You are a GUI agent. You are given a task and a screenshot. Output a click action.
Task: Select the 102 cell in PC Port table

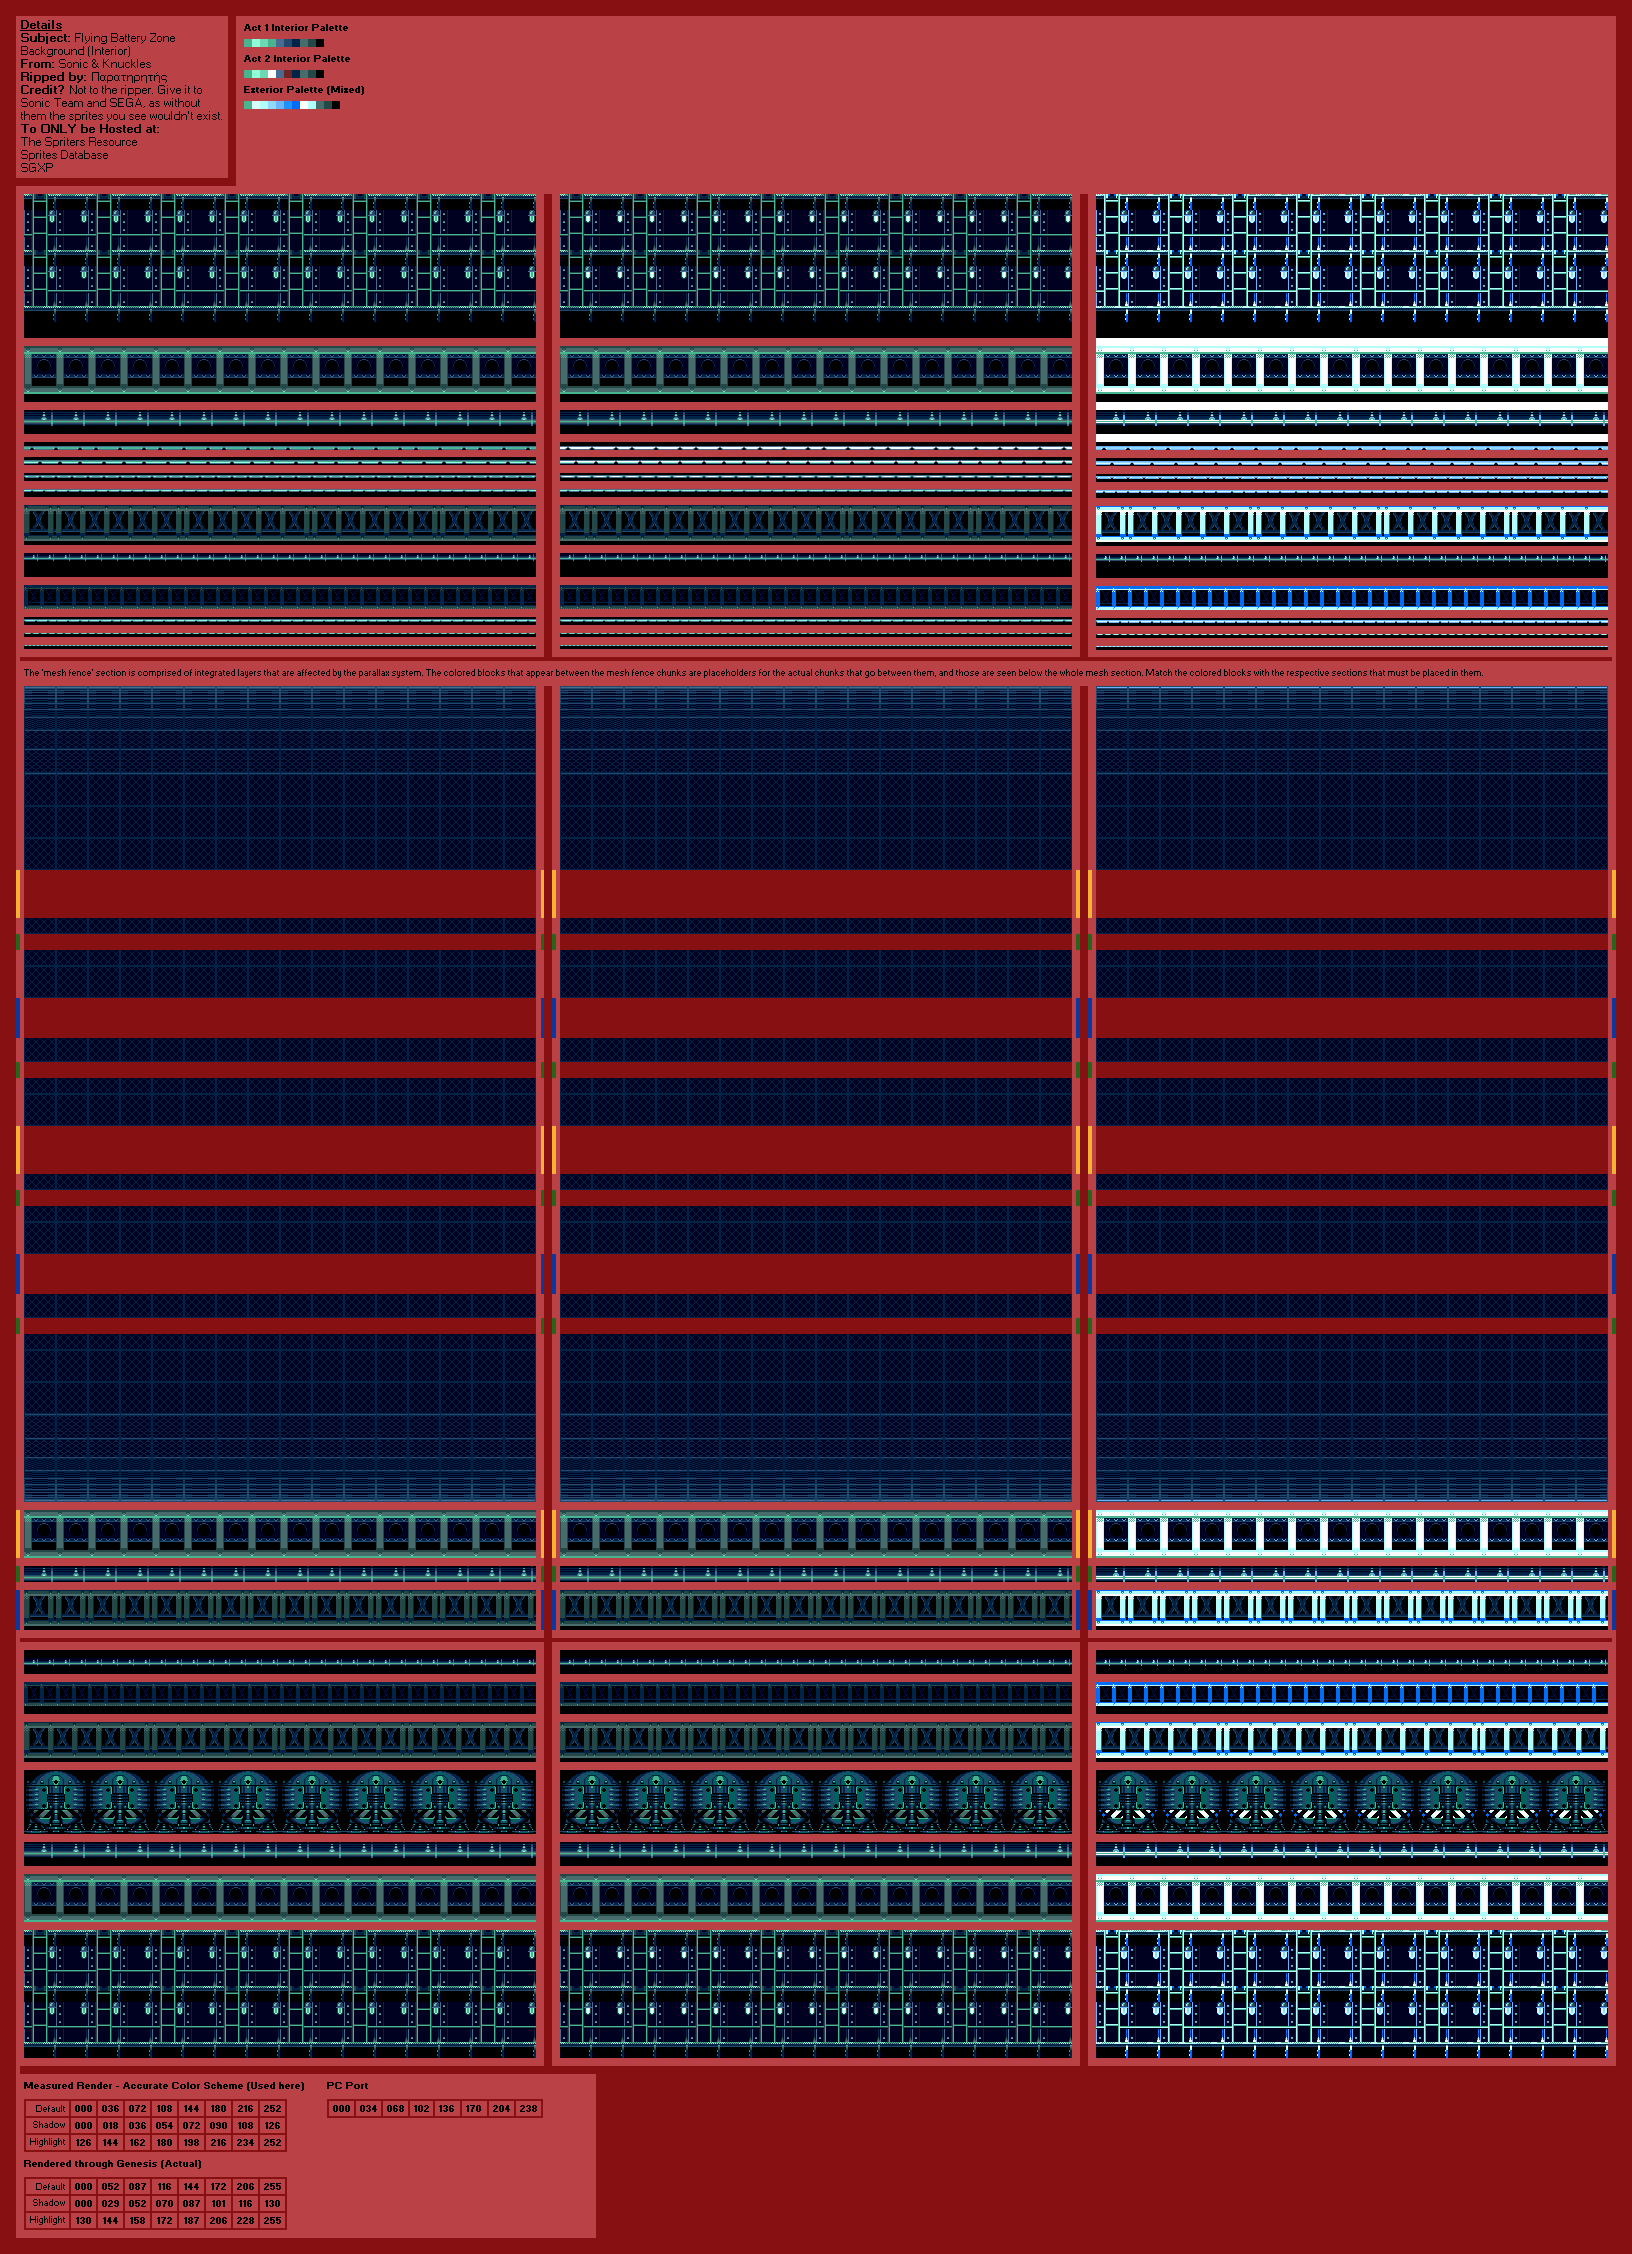(421, 2109)
